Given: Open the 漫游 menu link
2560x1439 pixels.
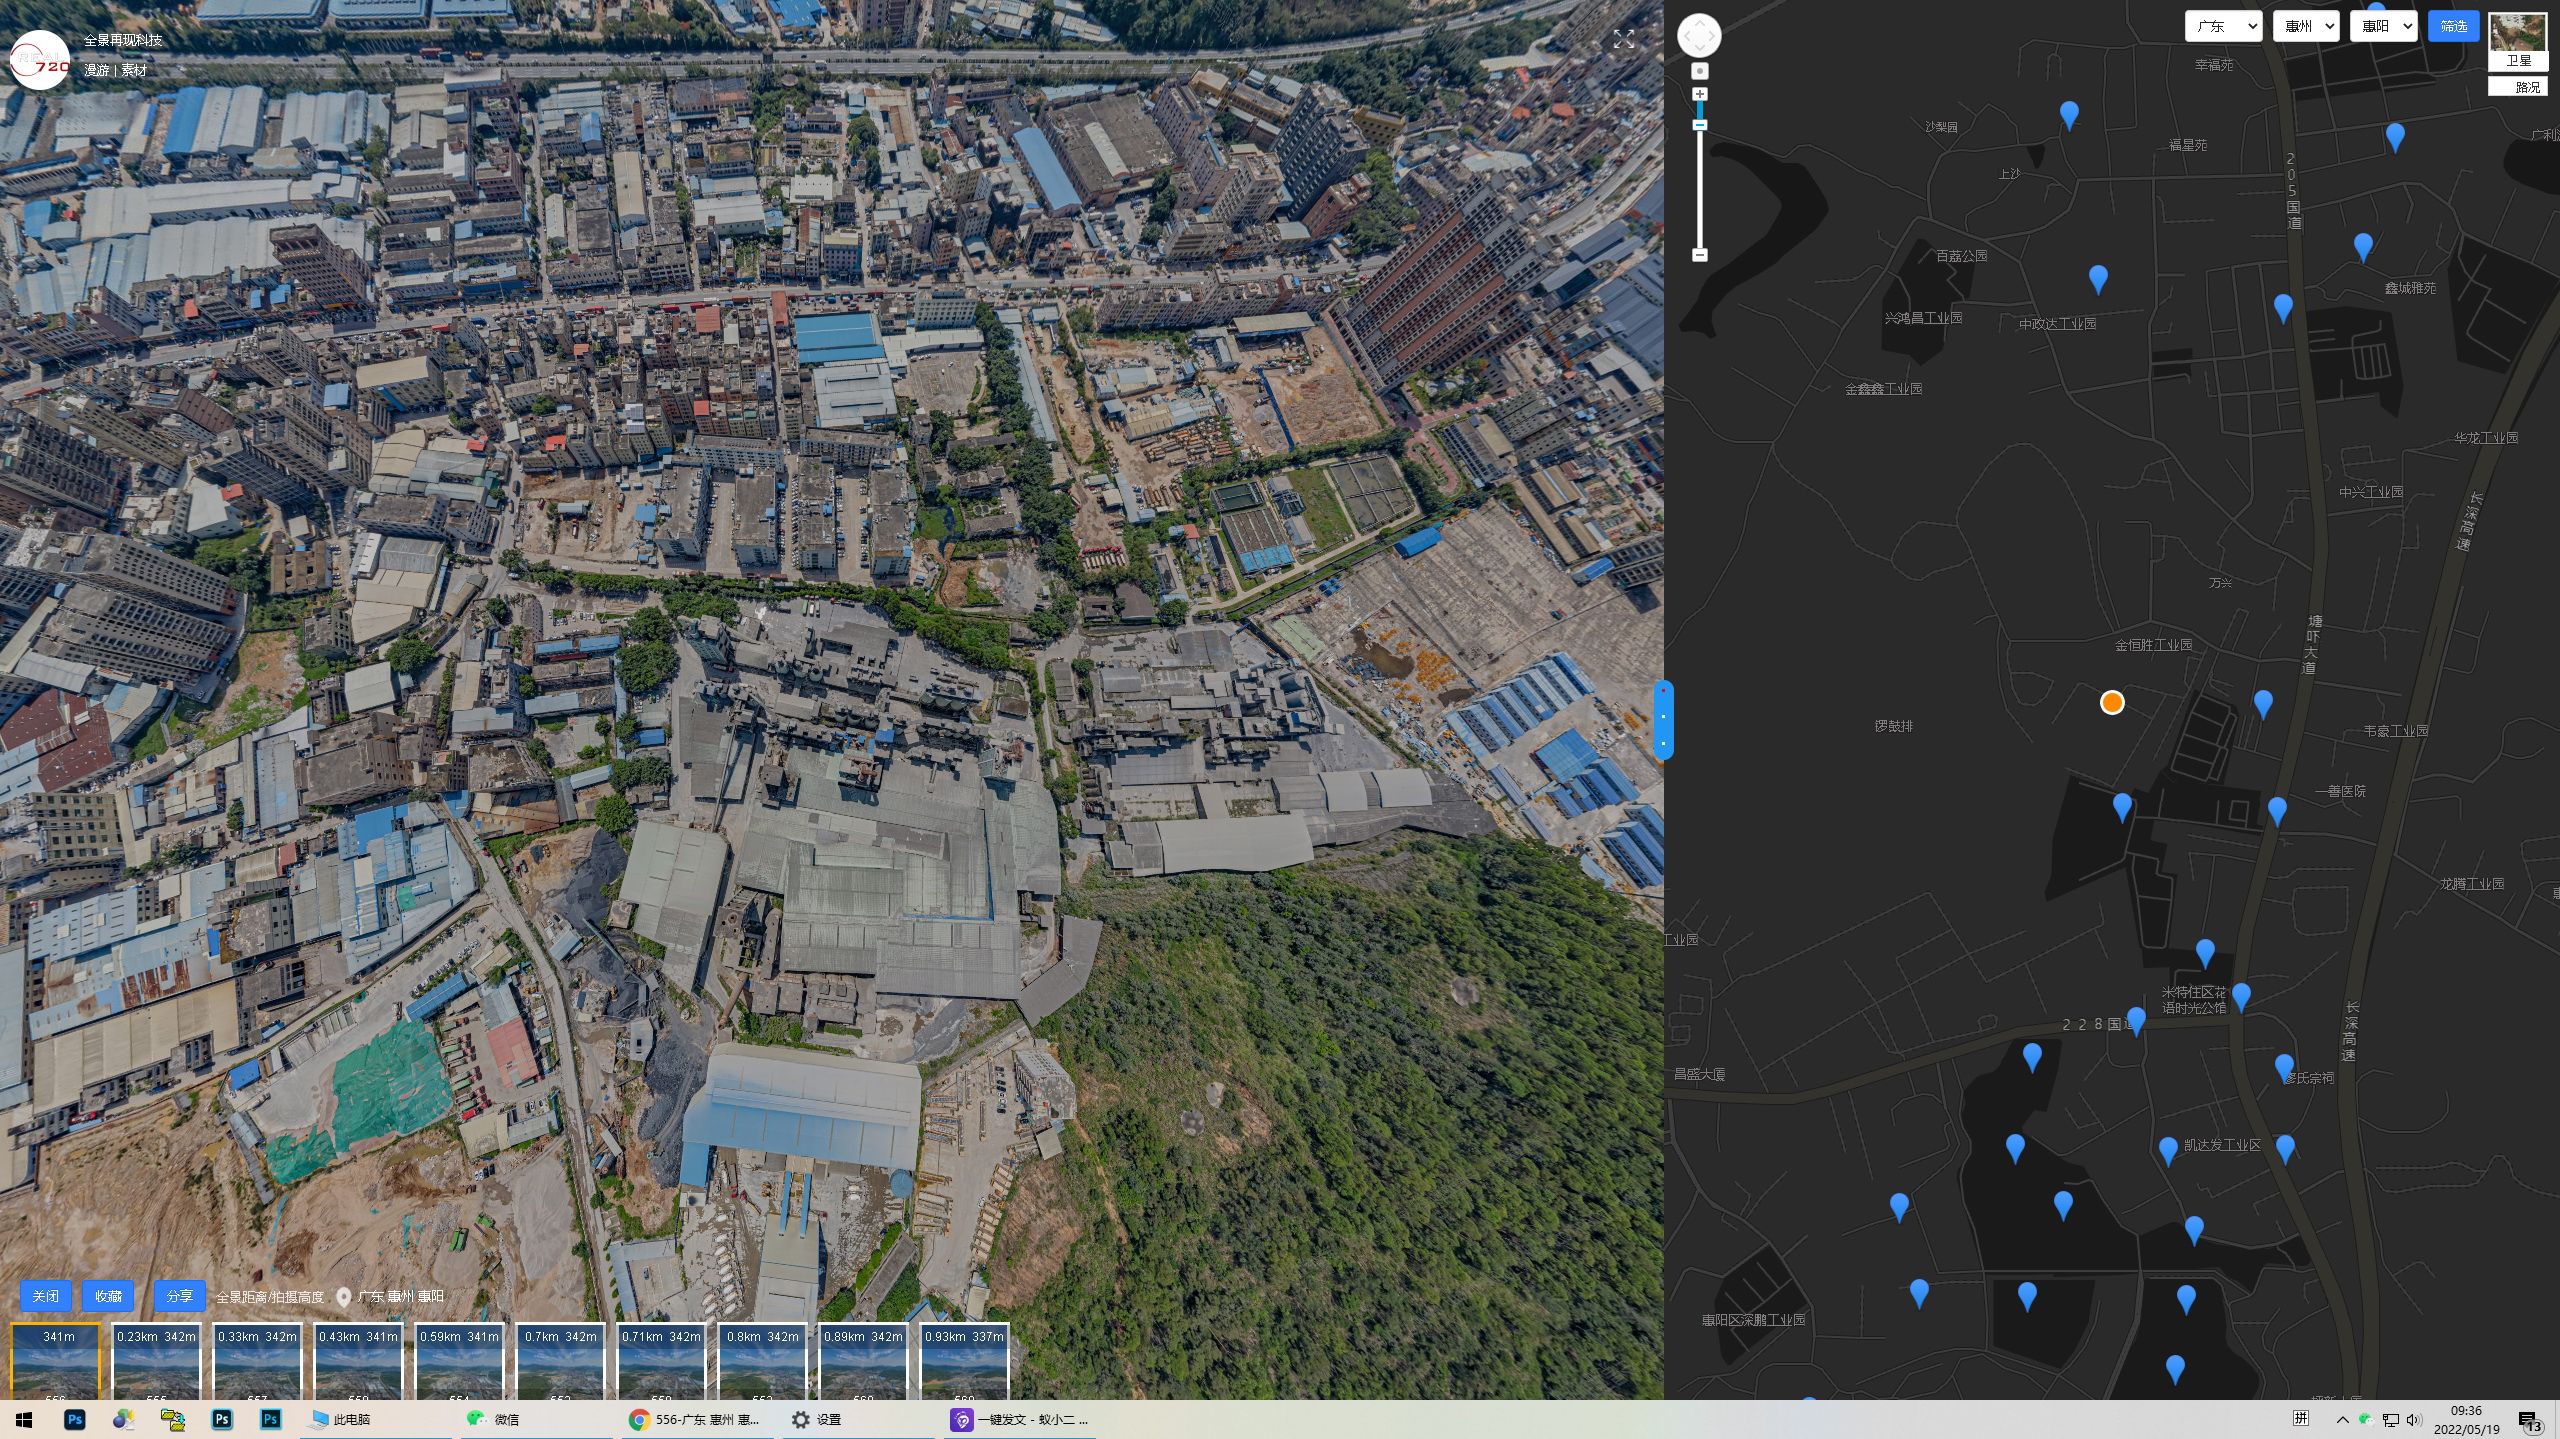Looking at the screenshot, I should click(x=96, y=70).
